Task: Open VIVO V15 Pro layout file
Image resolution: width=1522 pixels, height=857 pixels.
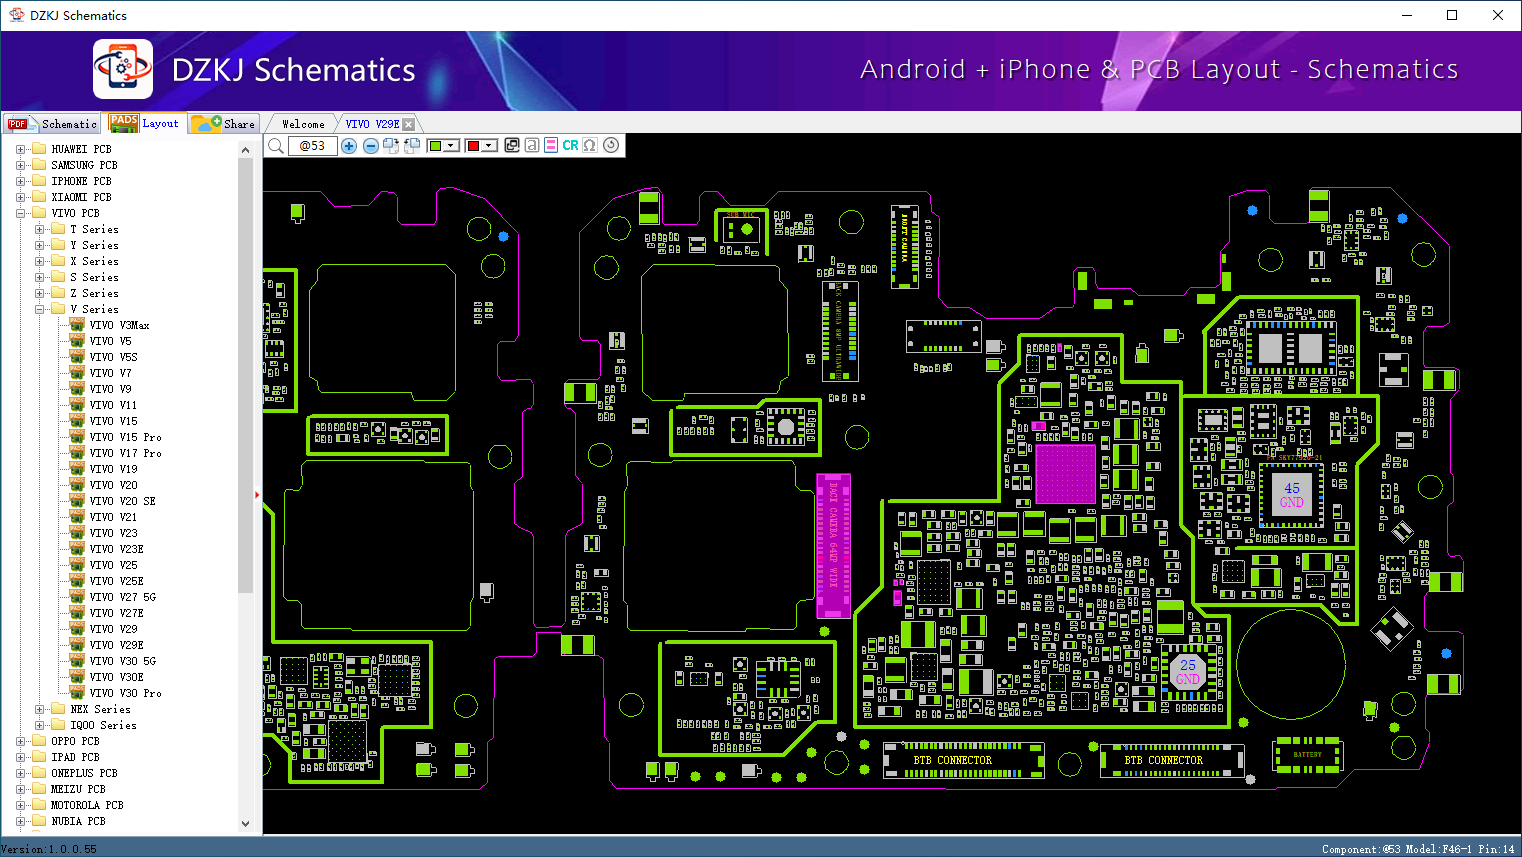Action: 125,437
